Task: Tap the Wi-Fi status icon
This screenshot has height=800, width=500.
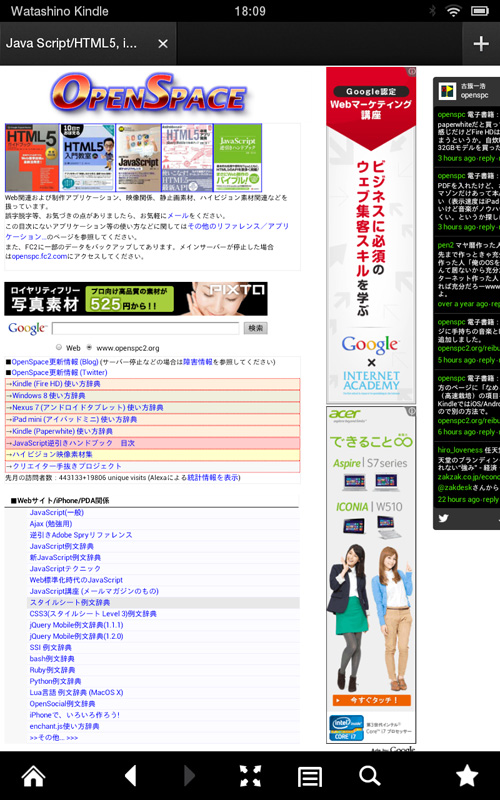Action: tap(453, 11)
